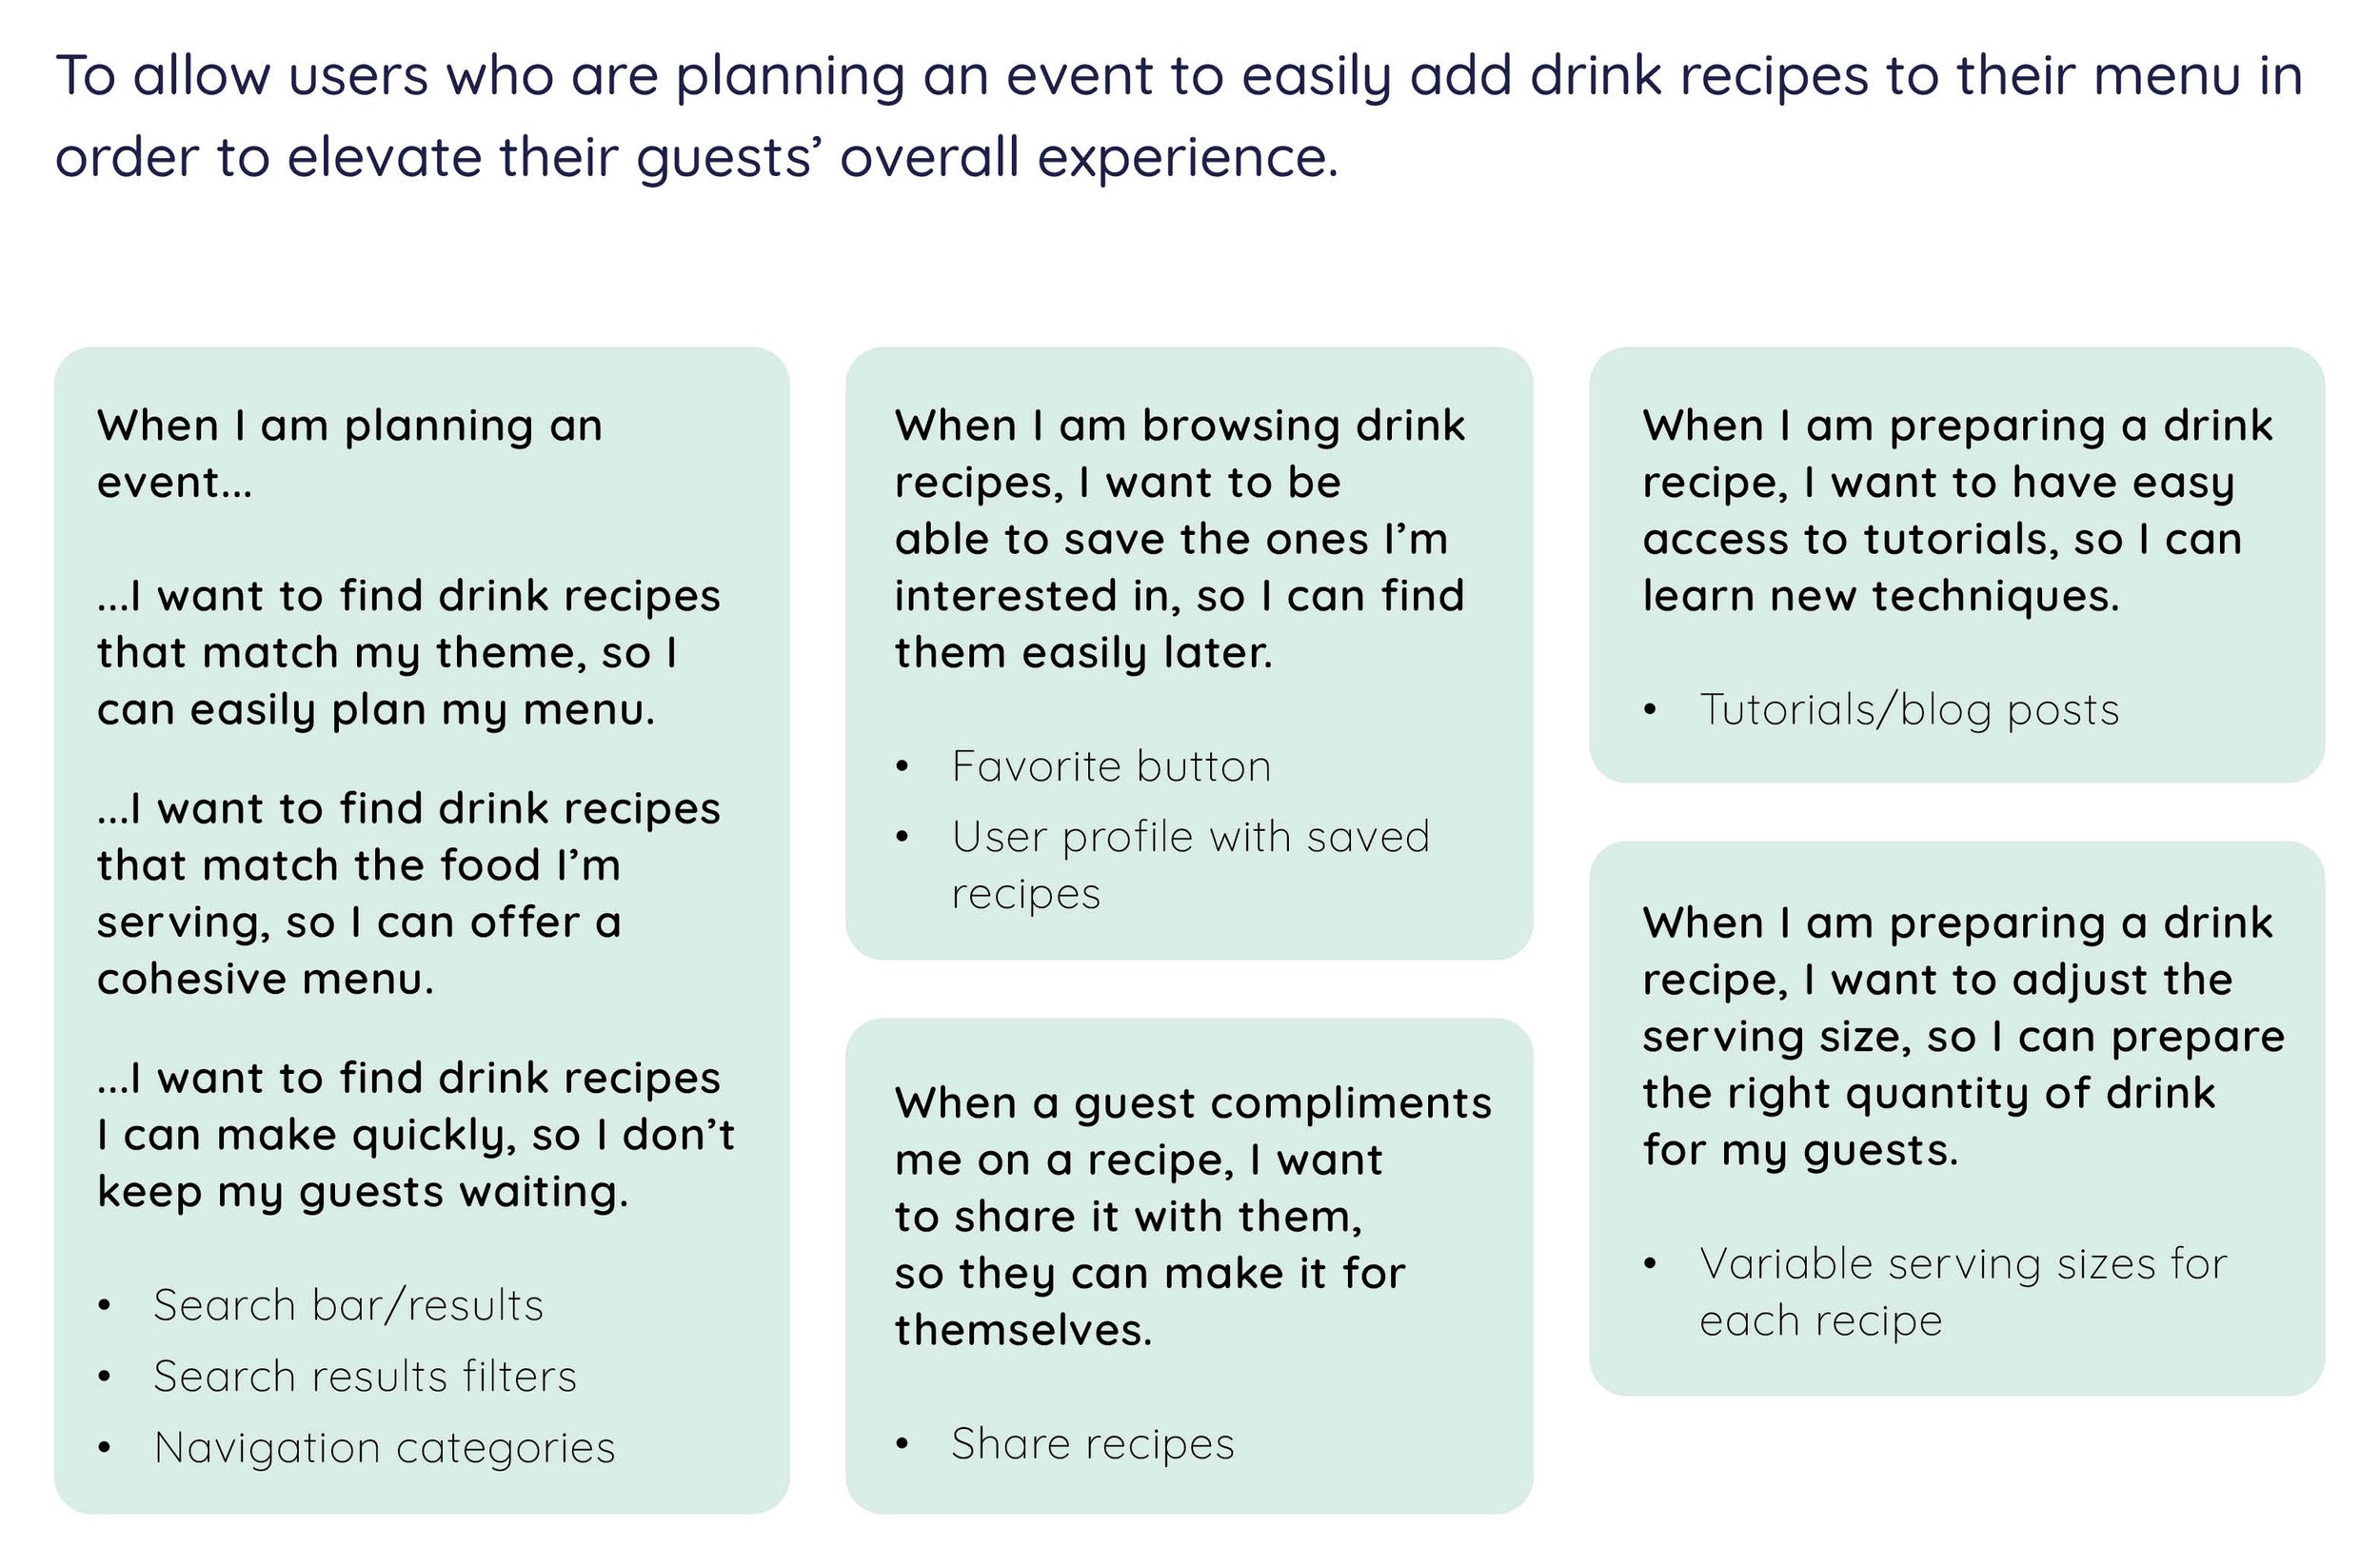Screen dimensions: 2380x1567
Task: Click the 'match the food I'm serving' statement
Action: tap(408, 894)
